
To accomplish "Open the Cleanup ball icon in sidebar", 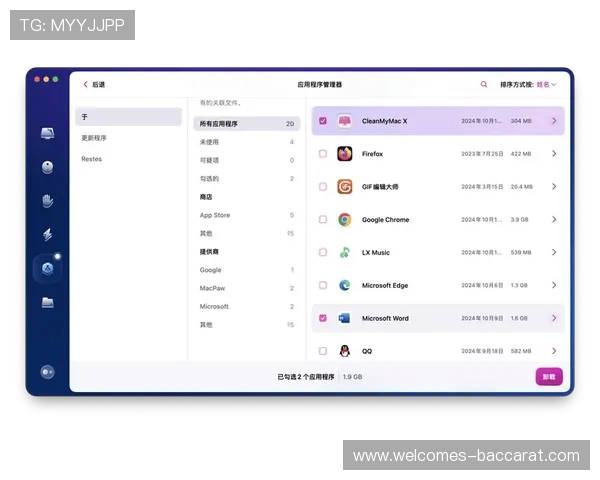I will (47, 167).
